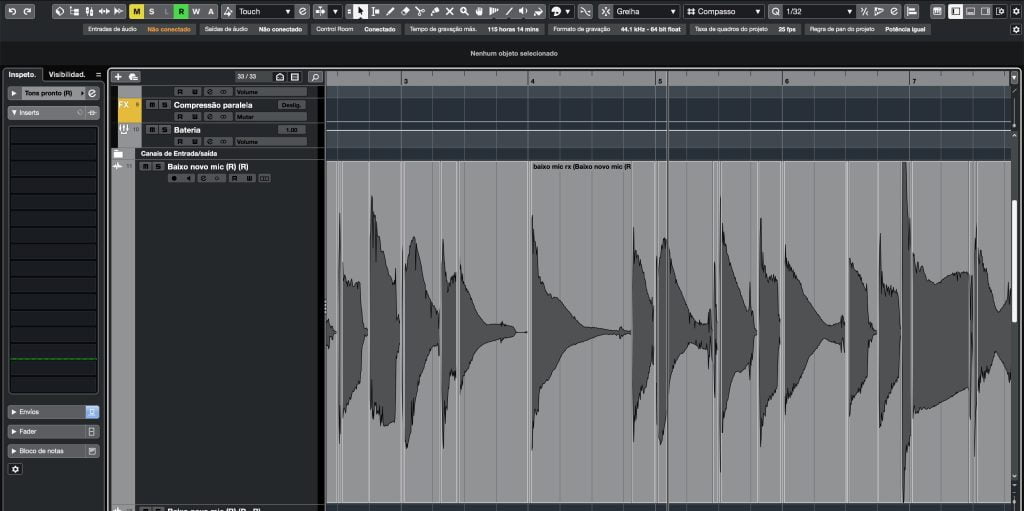The image size is (1024, 511).
Task: Open the Touch automation mode dropdown
Action: [x=264, y=12]
